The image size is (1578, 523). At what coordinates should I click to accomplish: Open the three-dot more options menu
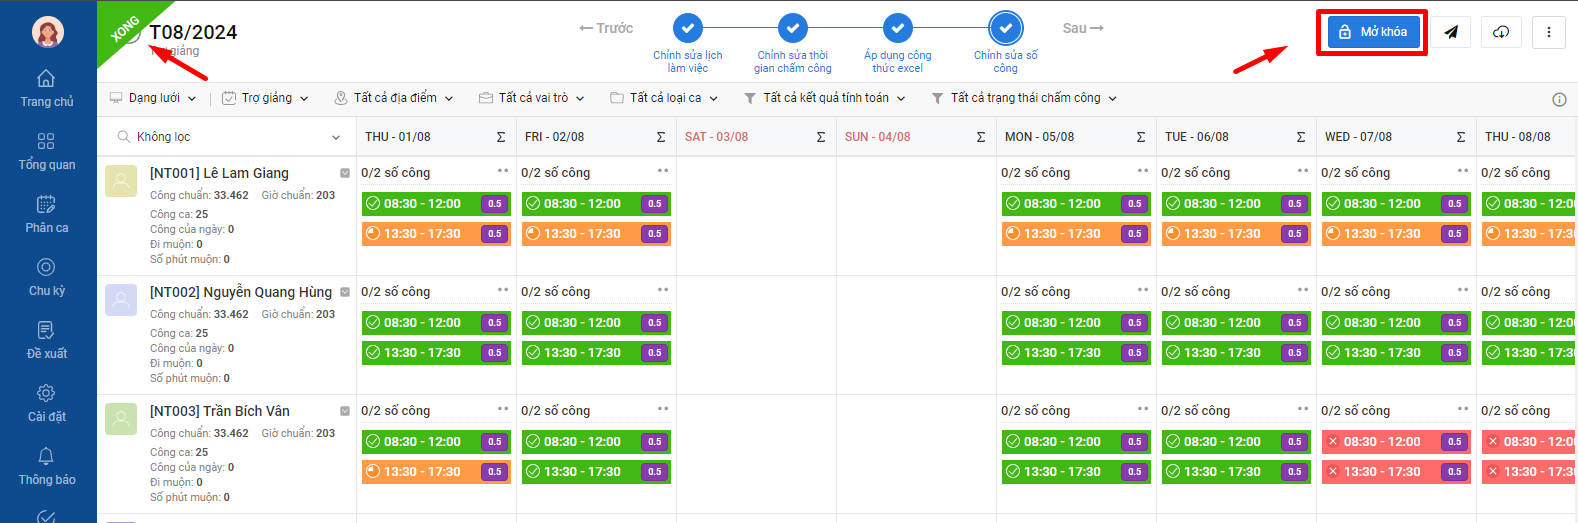(1549, 32)
